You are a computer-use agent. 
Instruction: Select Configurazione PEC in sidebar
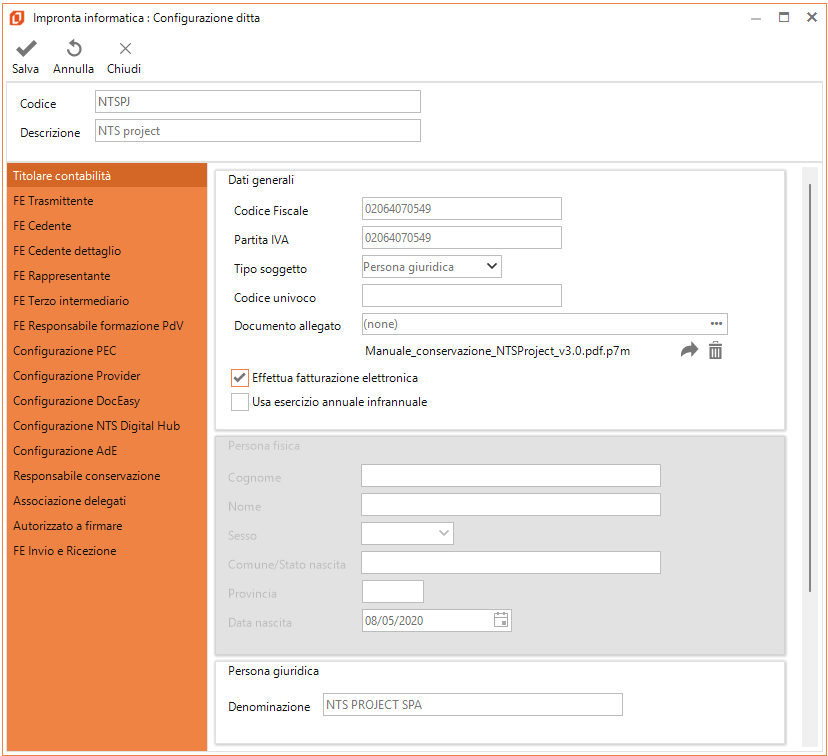pyautogui.click(x=65, y=351)
